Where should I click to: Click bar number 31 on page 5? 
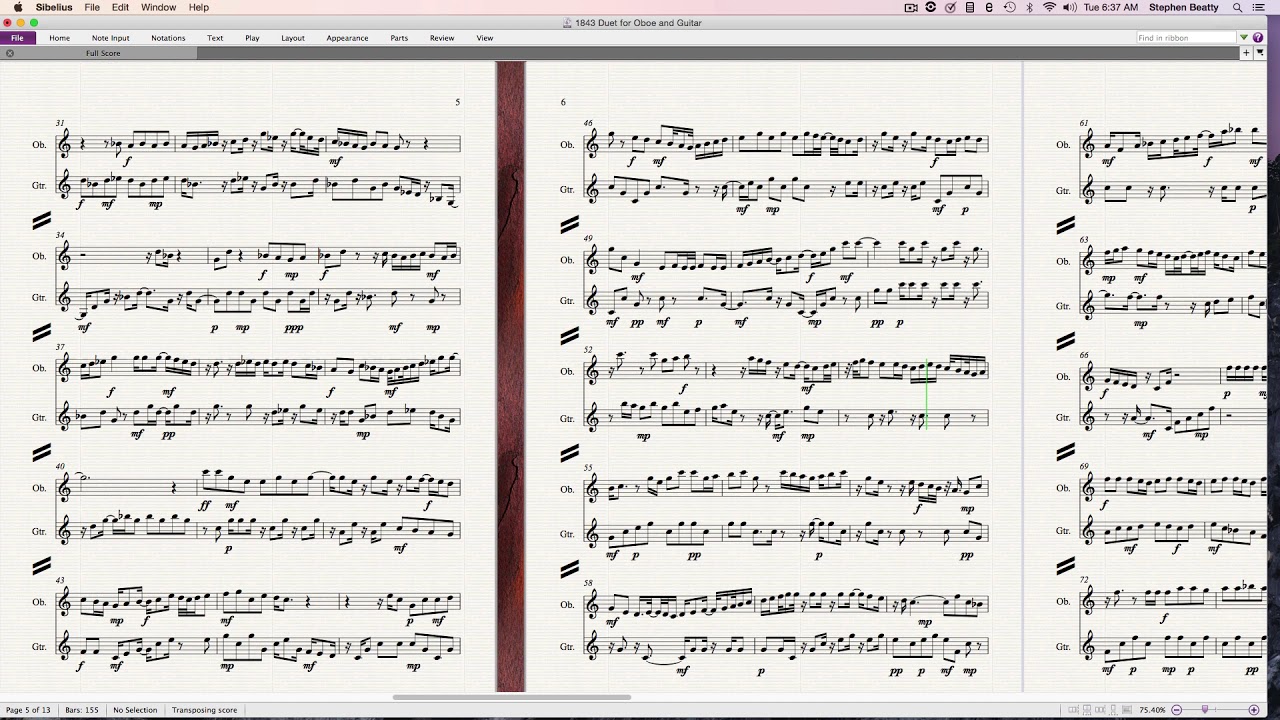[x=60, y=123]
